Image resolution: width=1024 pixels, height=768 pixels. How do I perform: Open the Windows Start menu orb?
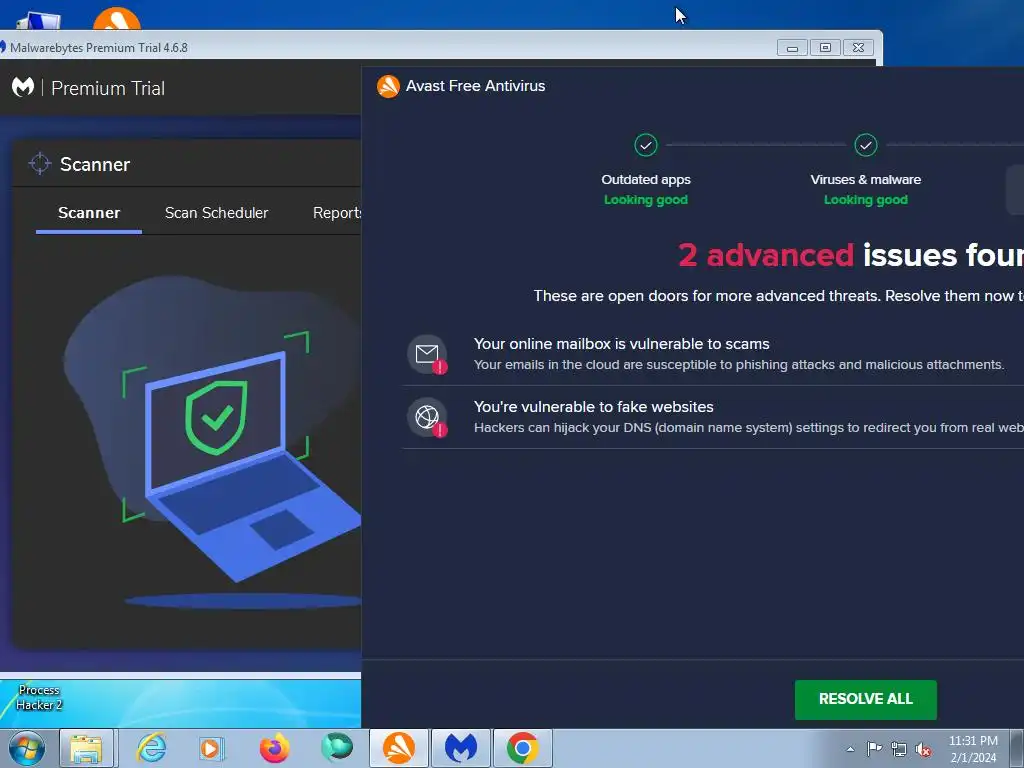click(27, 748)
